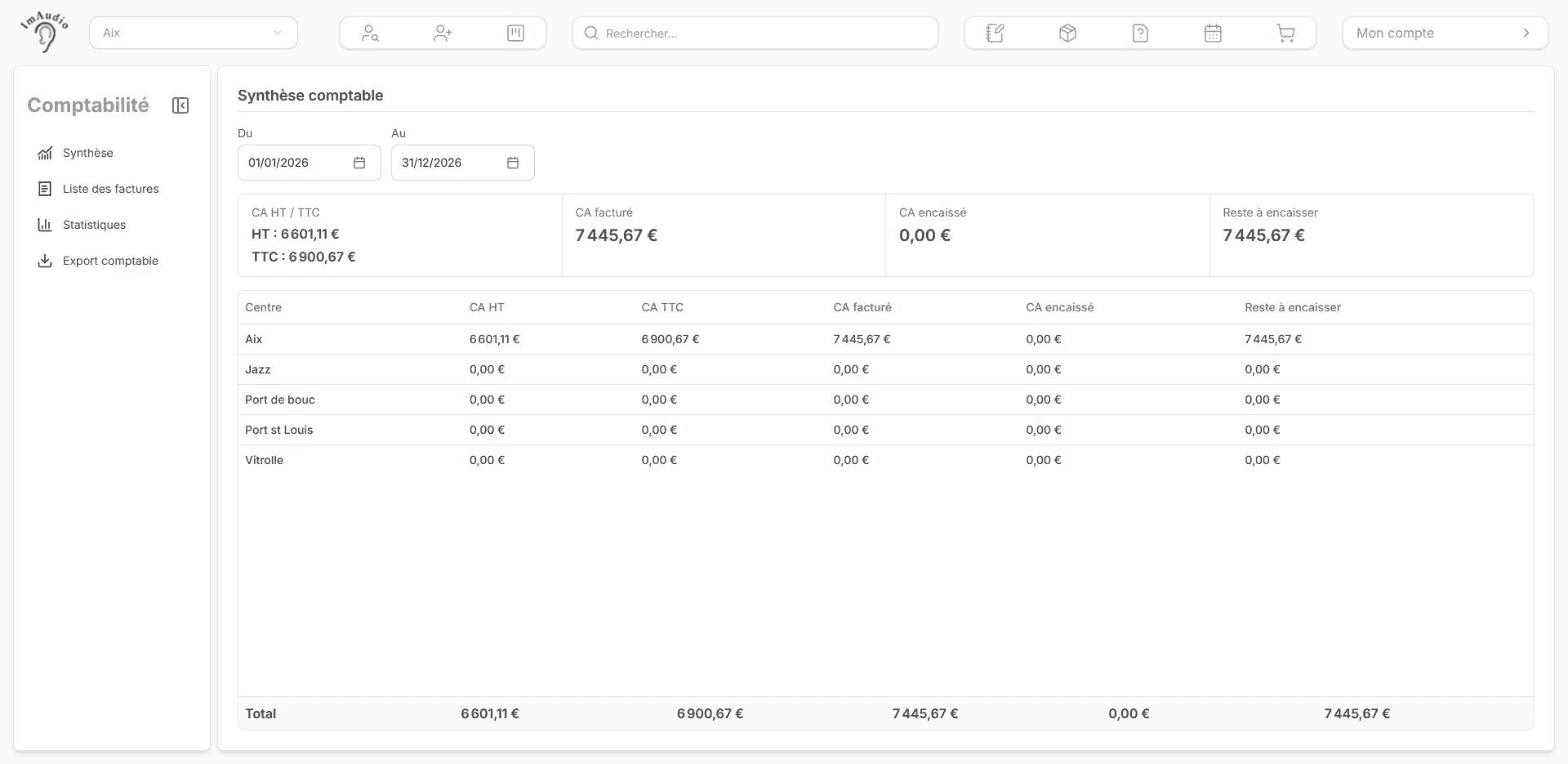Click the Export comptable download icon
This screenshot has width=1568, height=764.
coord(45,261)
